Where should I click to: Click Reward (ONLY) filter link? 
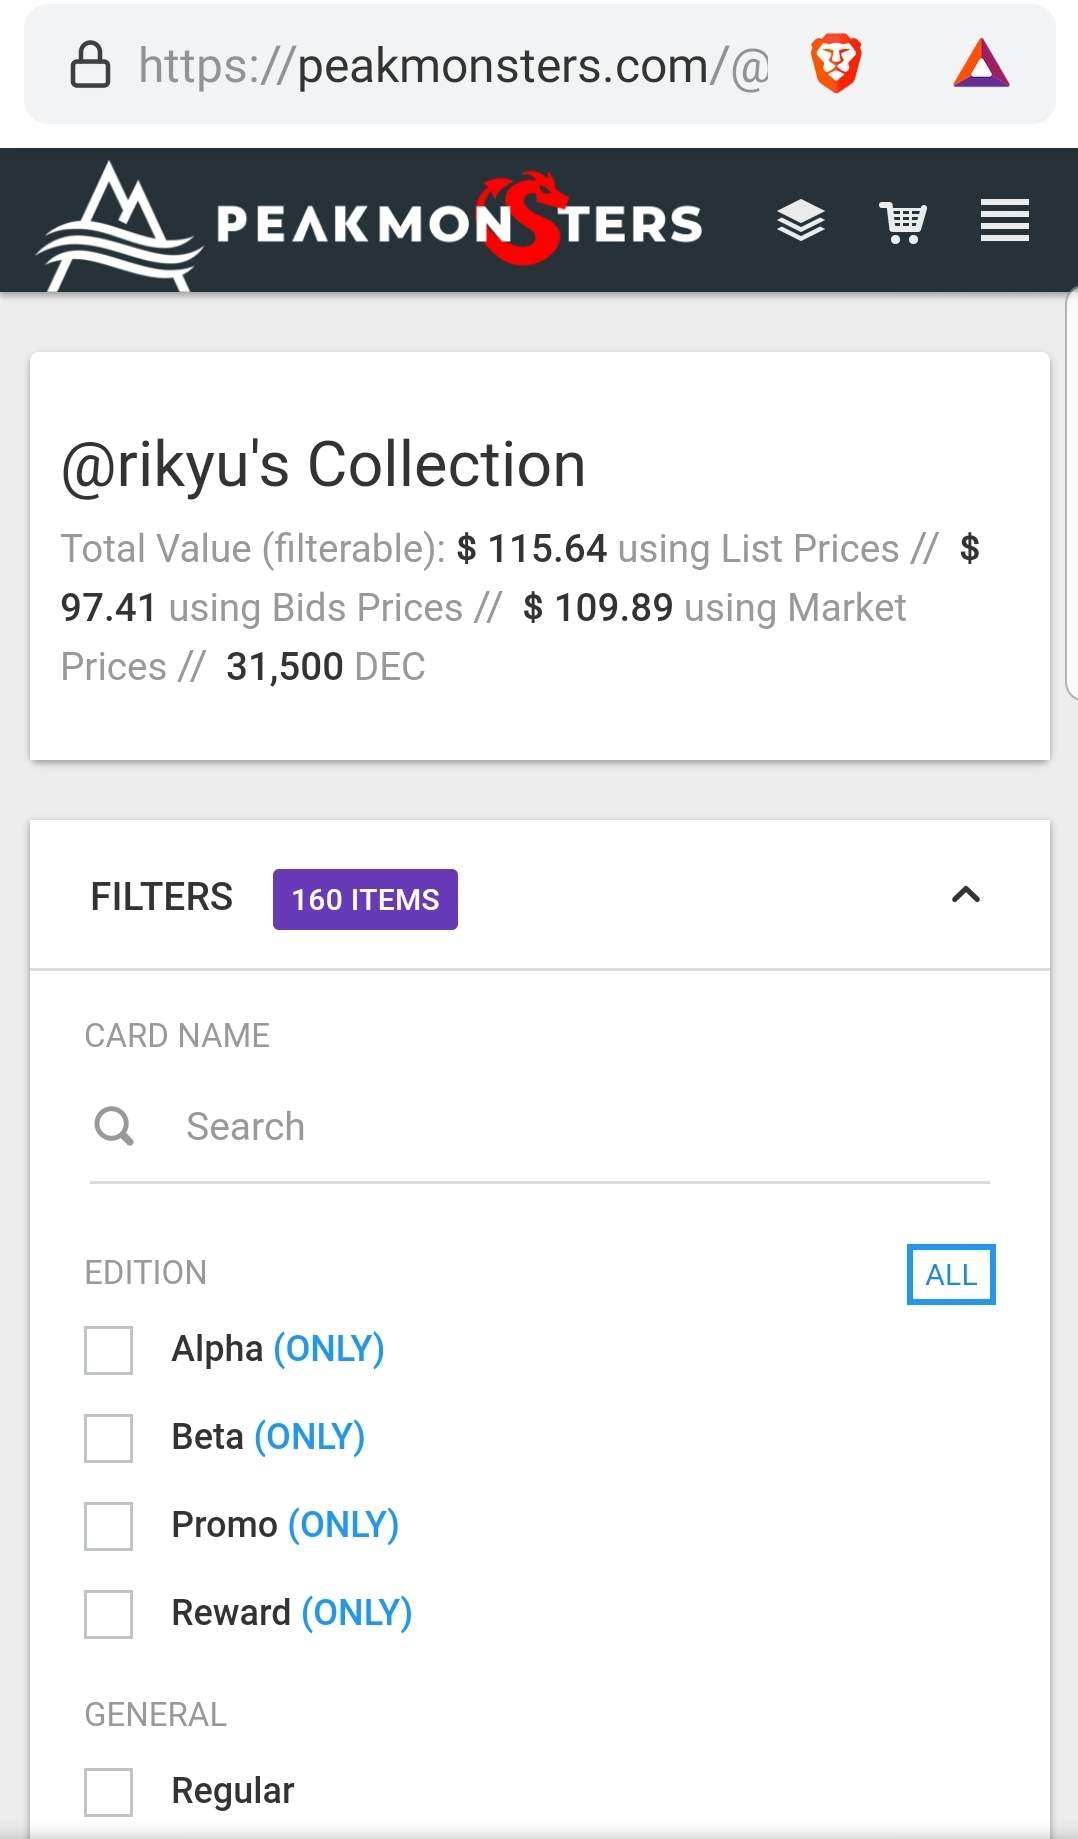click(x=357, y=1613)
